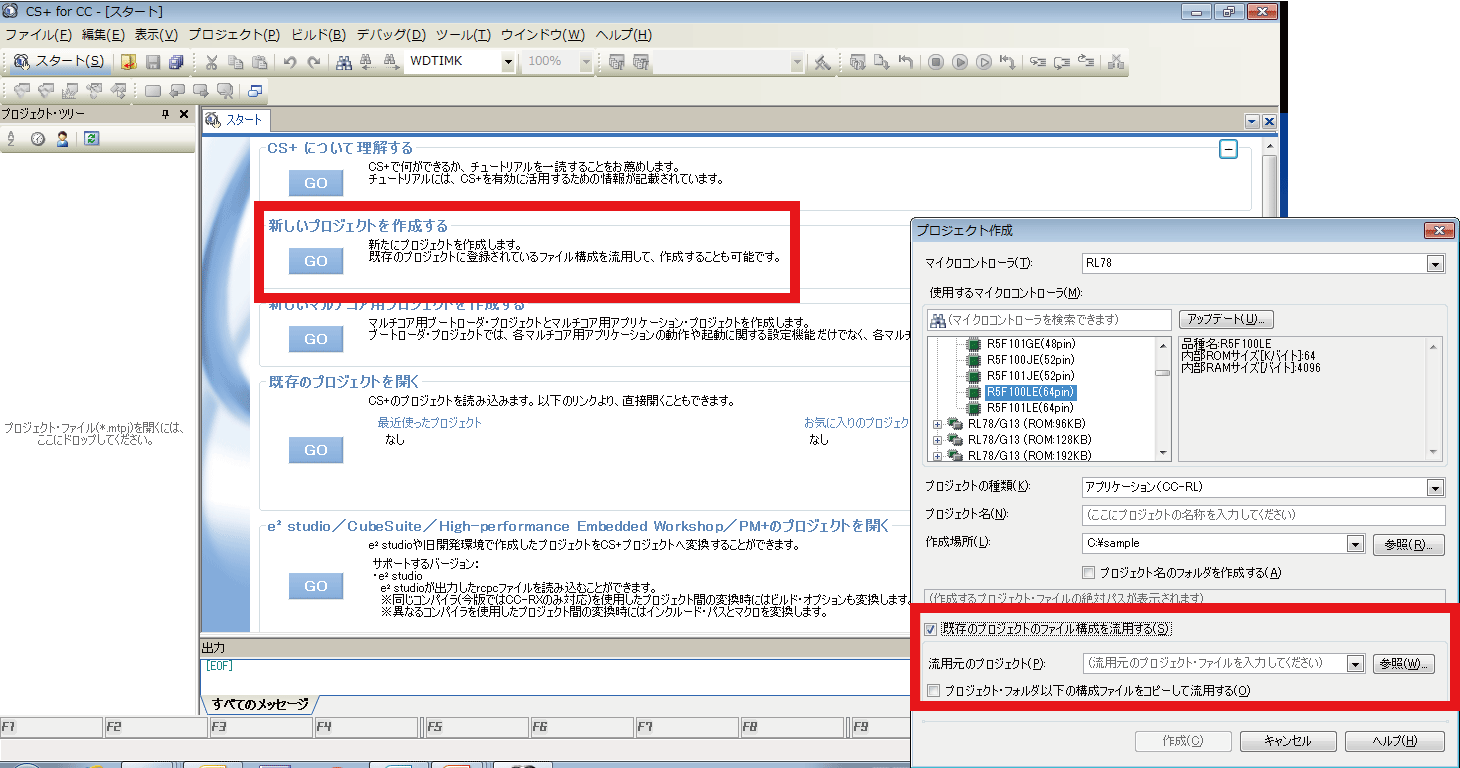Click the キャンセル button
Screen dimensions: 1460x768
point(1288,741)
